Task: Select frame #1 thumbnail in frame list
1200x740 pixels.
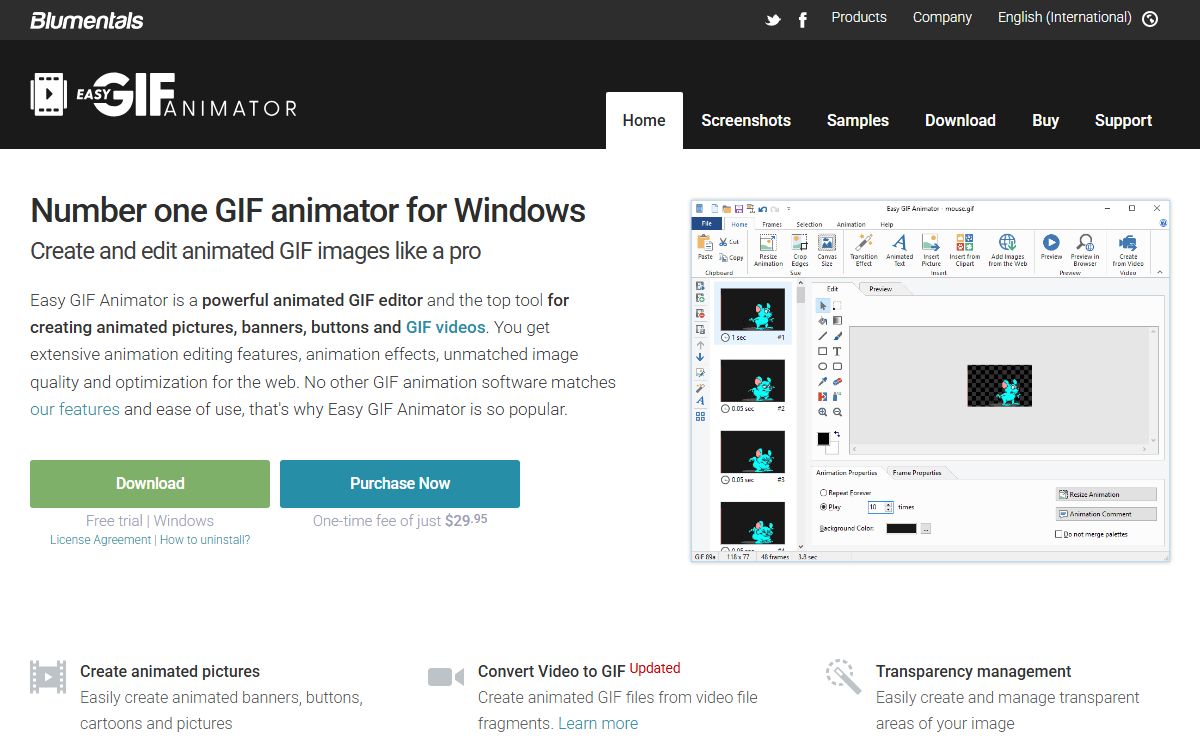Action: click(x=753, y=310)
